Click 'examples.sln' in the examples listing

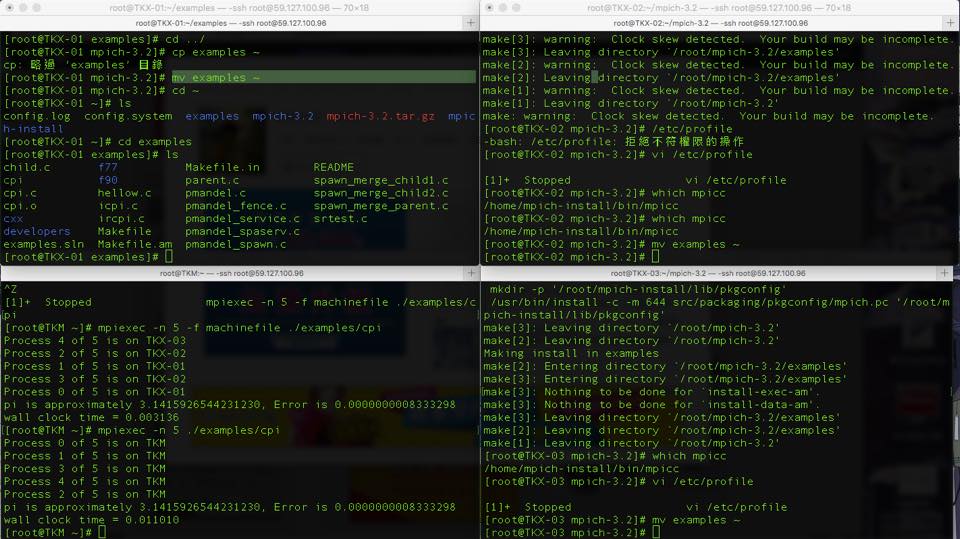43,244
